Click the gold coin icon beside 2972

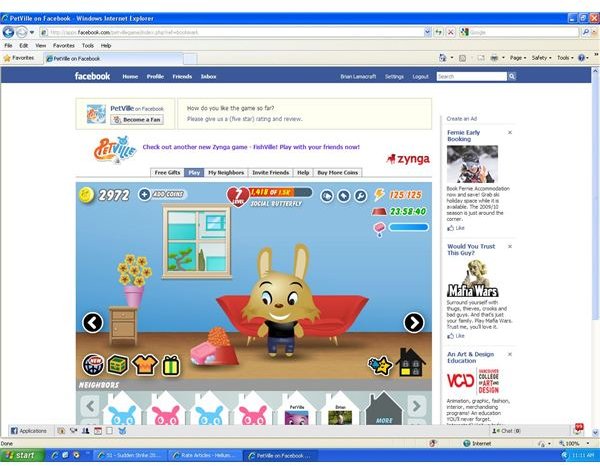[x=86, y=195]
